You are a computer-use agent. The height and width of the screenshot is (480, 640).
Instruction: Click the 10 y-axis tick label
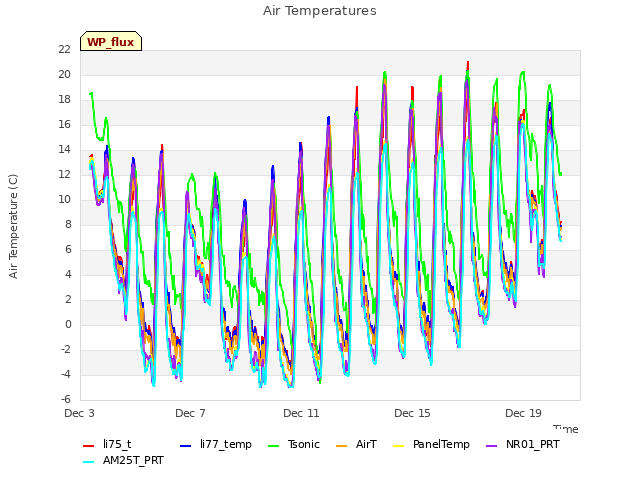point(64,199)
